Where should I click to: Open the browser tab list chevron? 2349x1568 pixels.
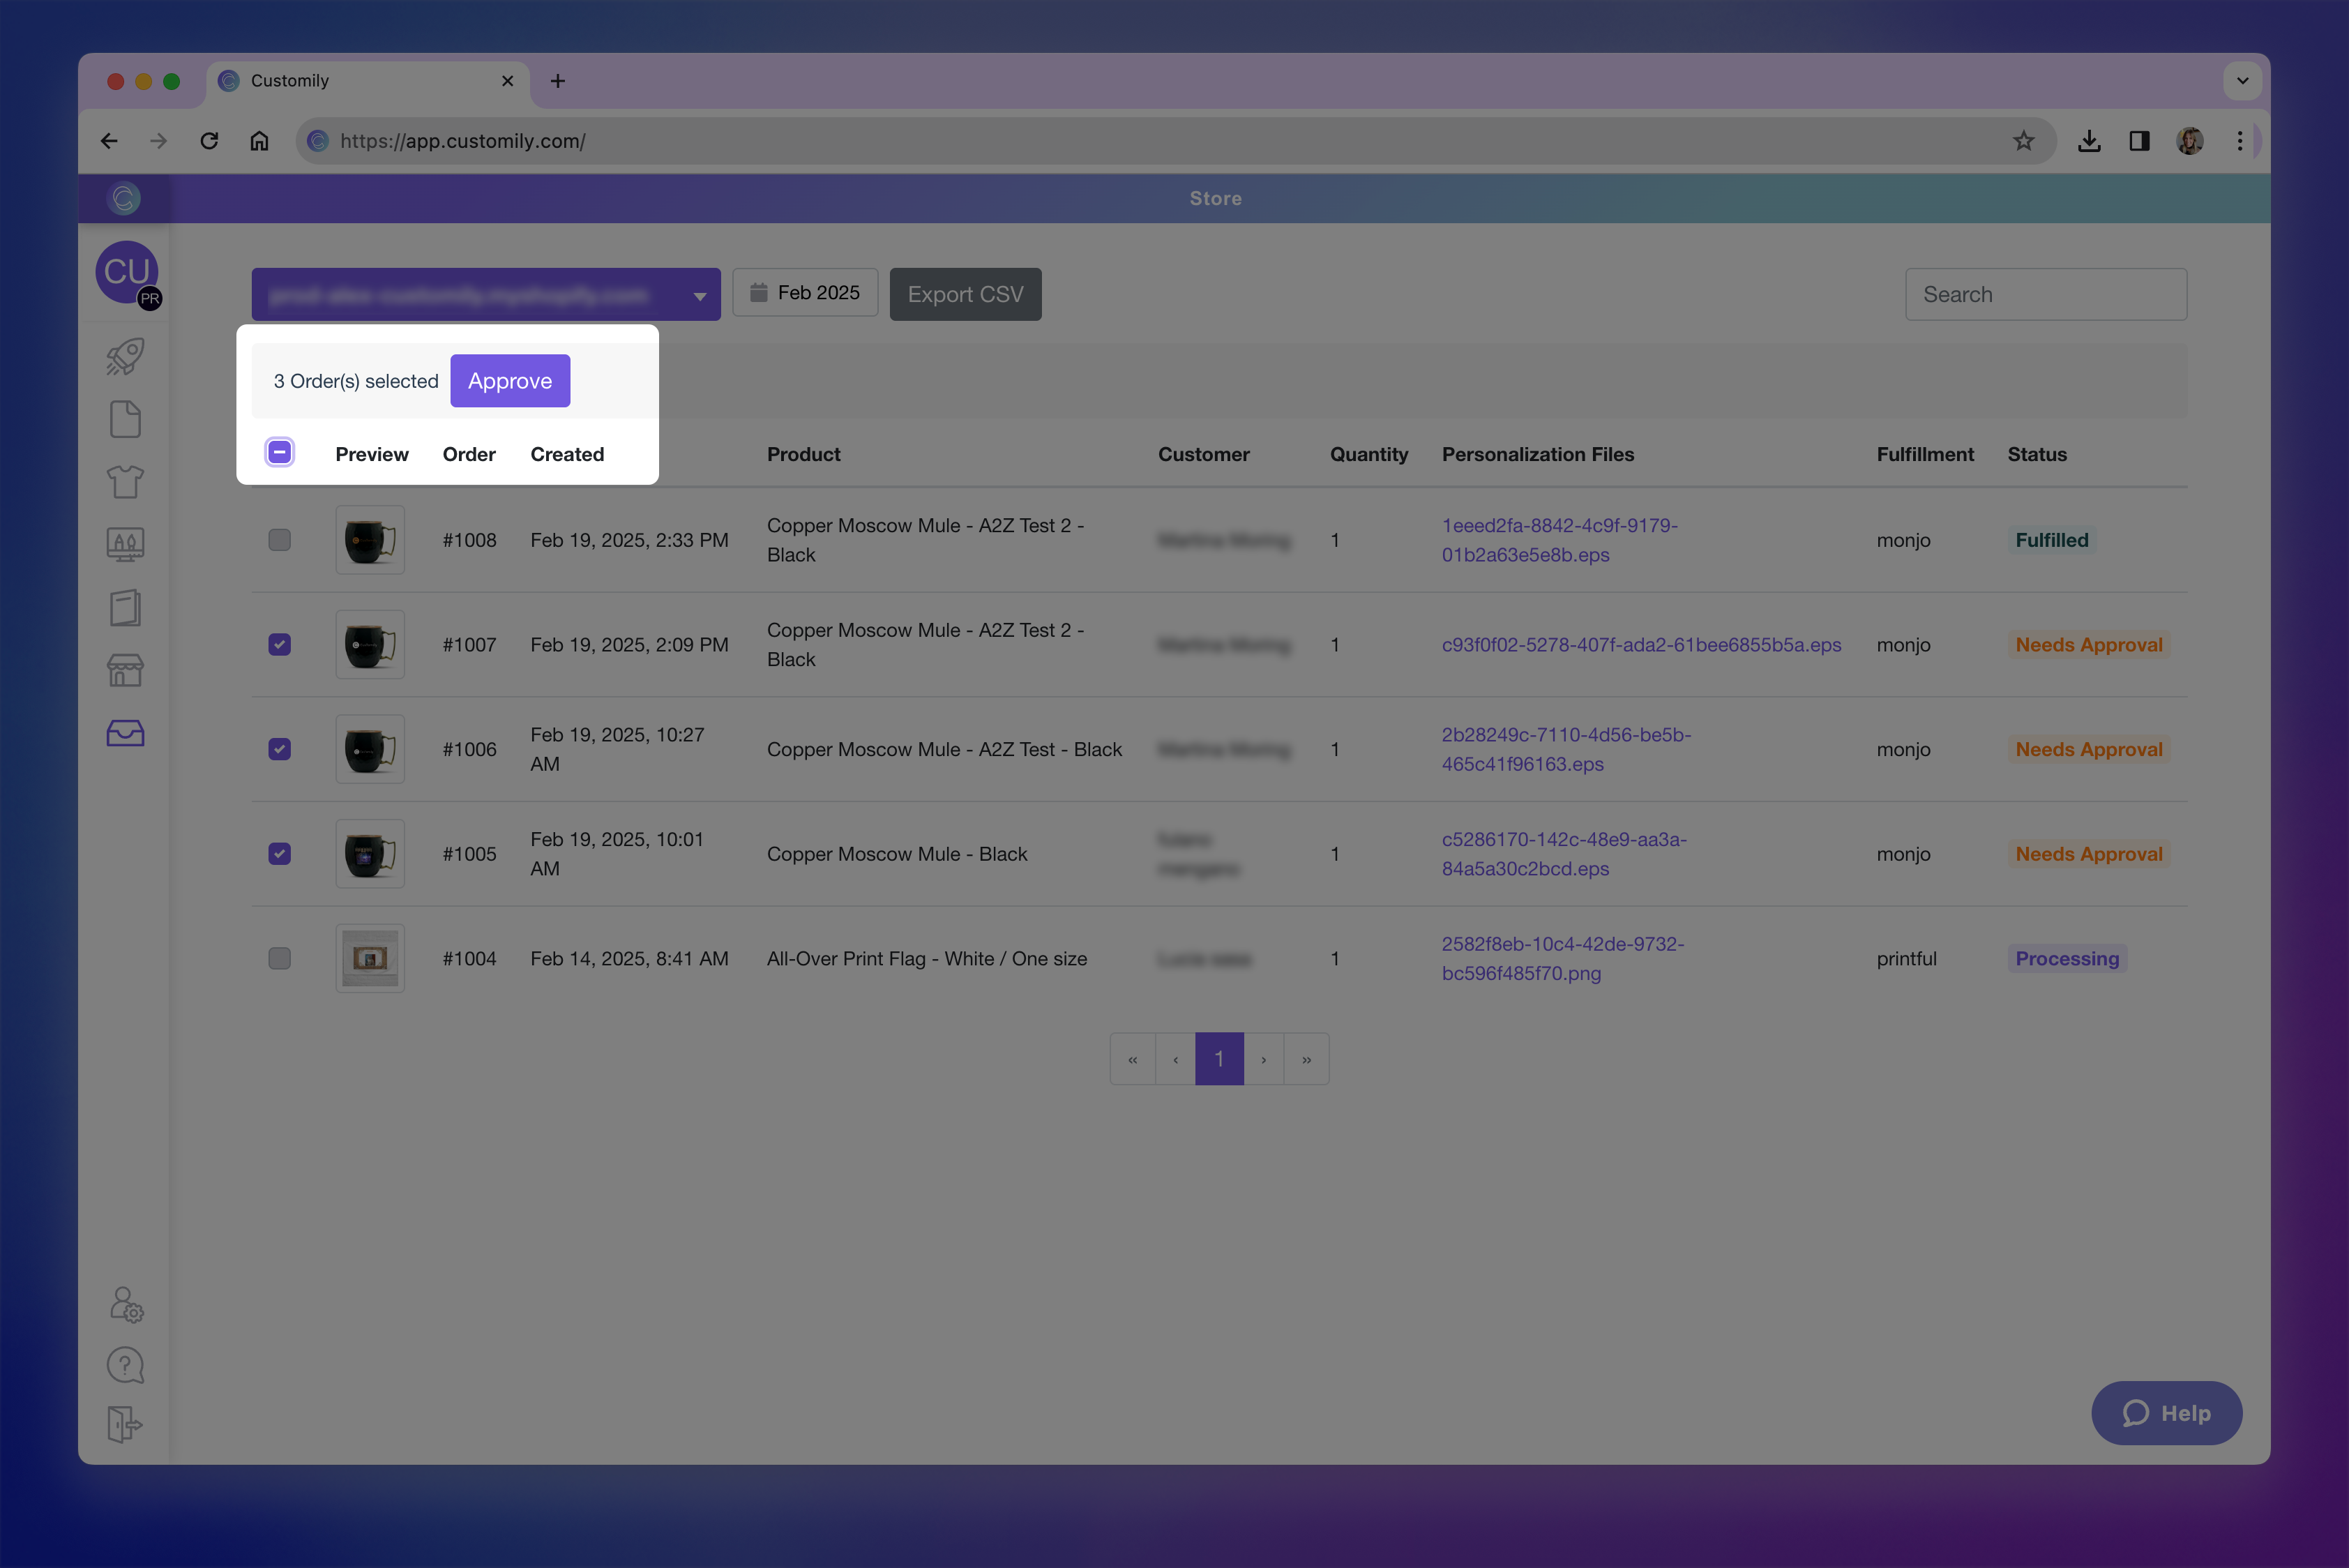pos(2242,81)
